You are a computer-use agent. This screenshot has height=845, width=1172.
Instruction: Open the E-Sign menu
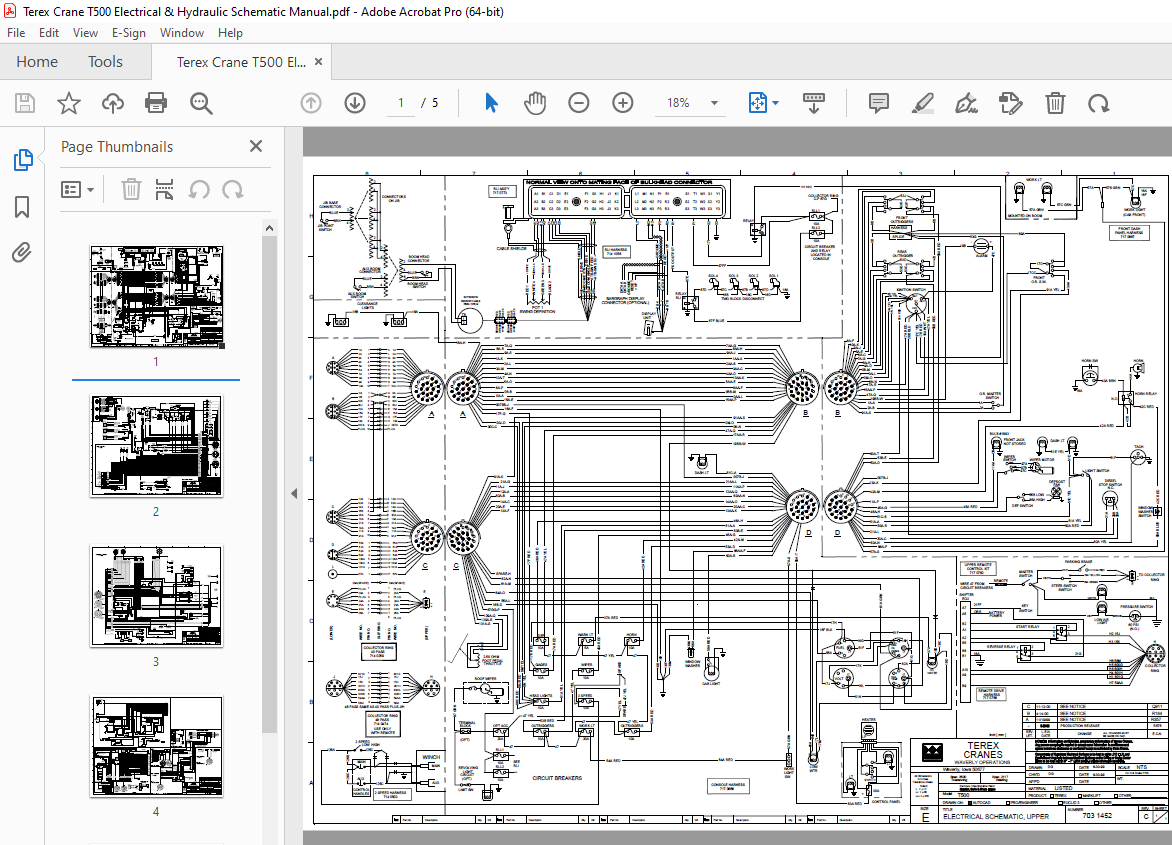click(129, 33)
